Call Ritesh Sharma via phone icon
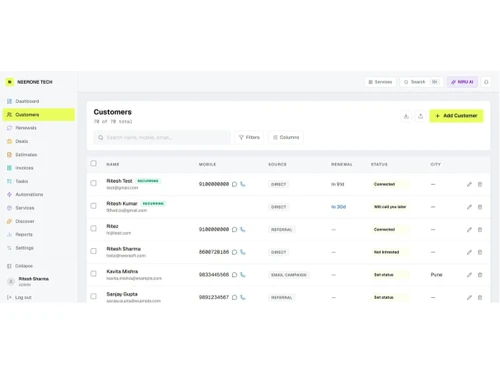500x375 pixels. pyautogui.click(x=243, y=252)
